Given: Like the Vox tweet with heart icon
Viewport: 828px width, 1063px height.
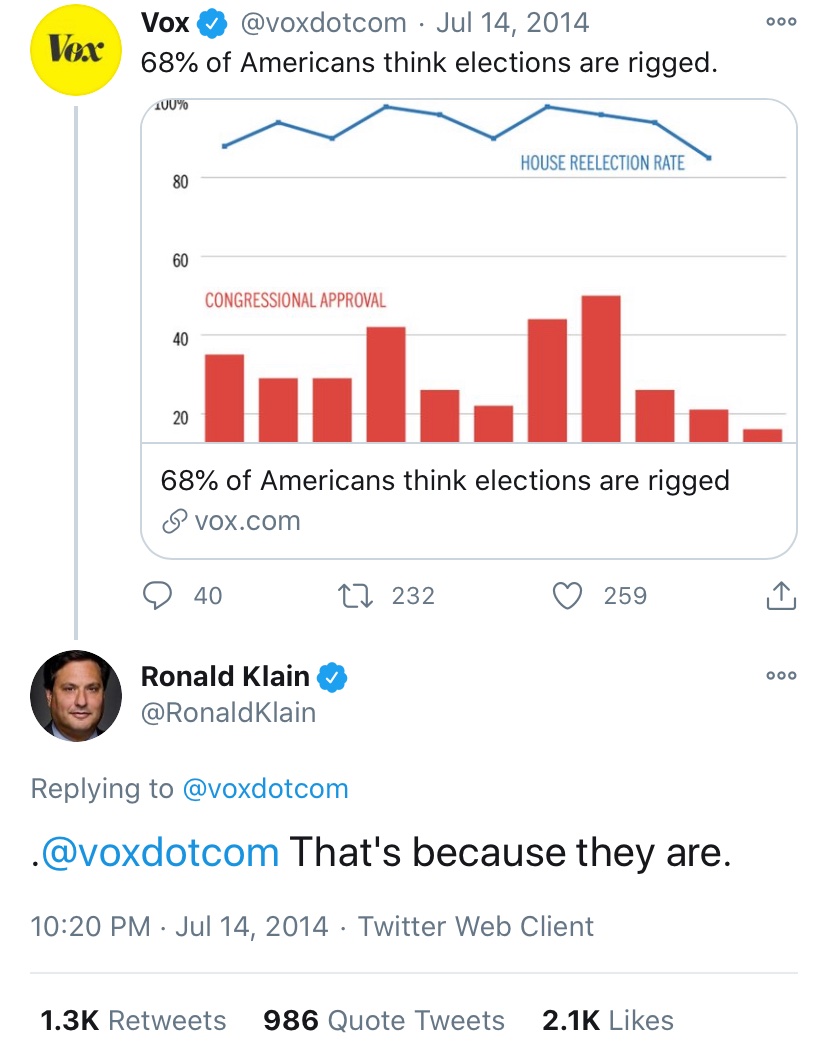Looking at the screenshot, I should point(568,596).
